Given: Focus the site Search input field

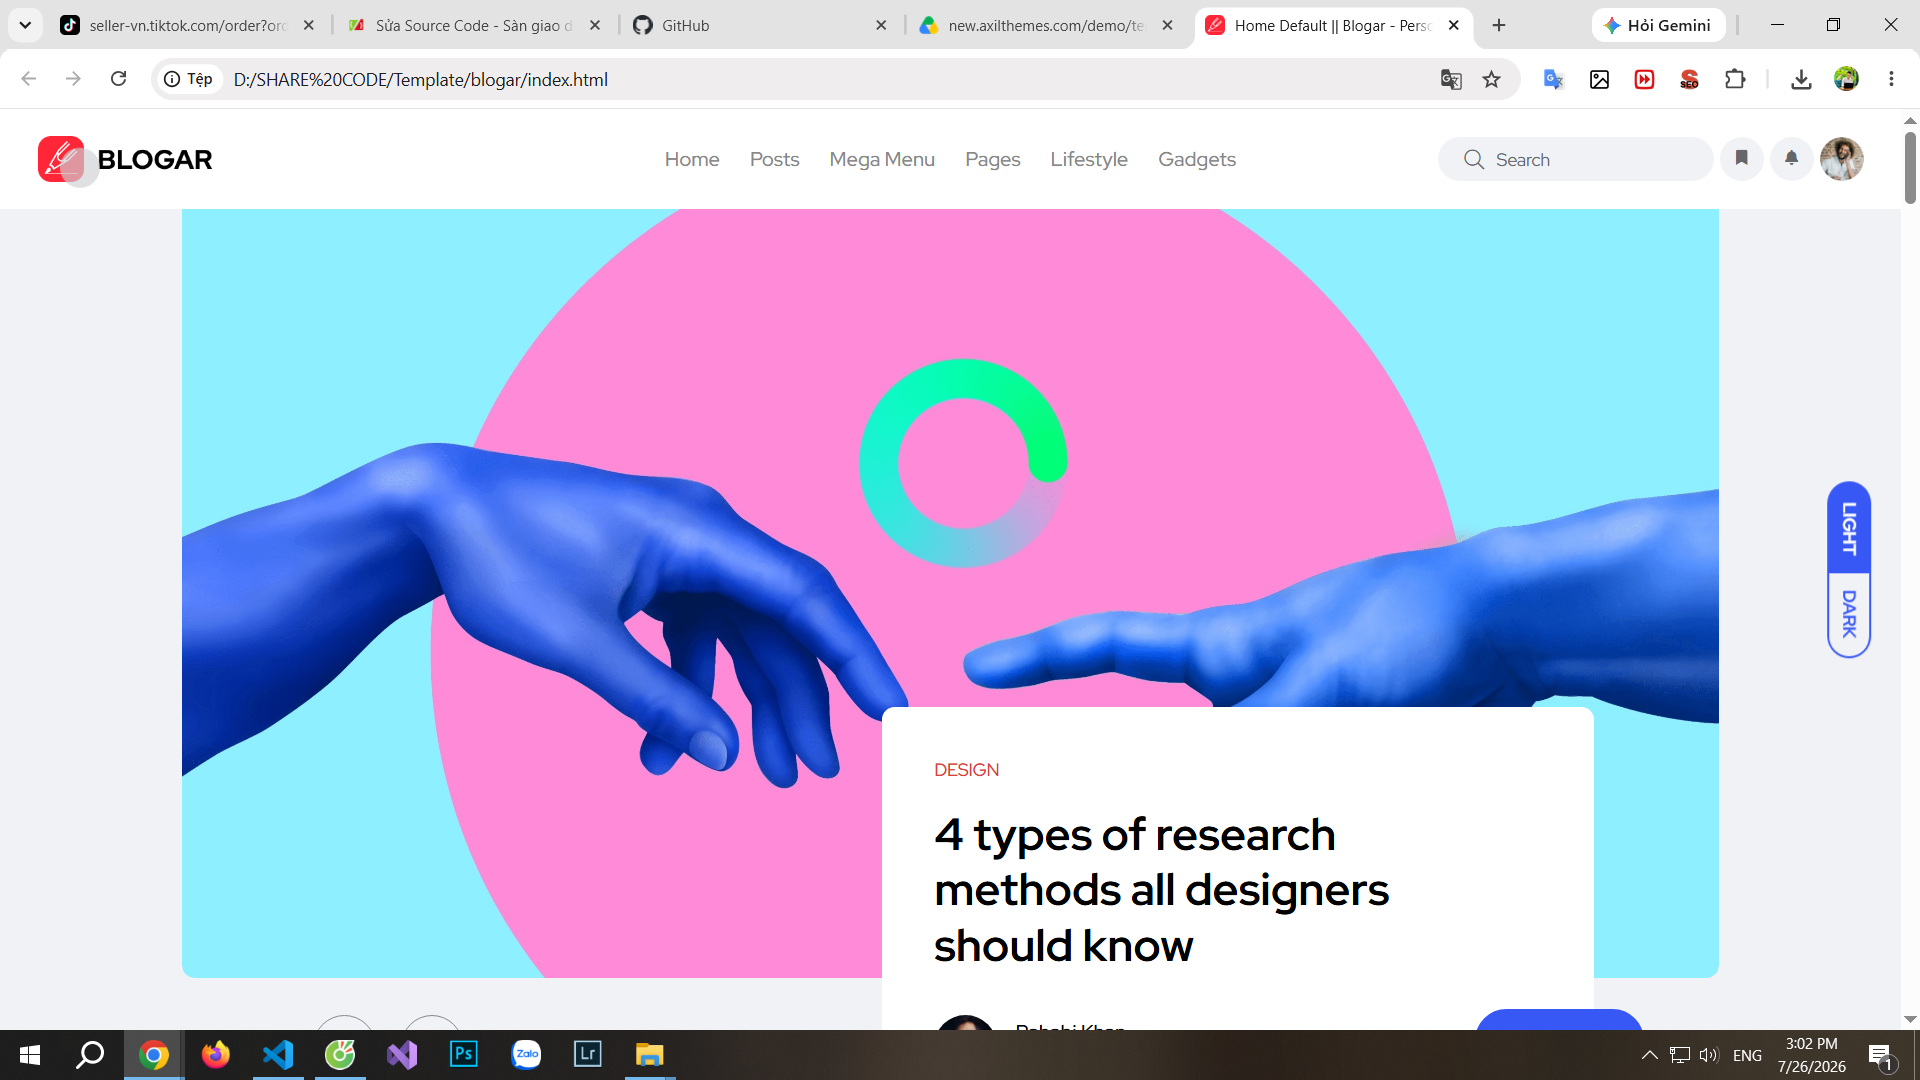Looking at the screenshot, I should point(1575,159).
